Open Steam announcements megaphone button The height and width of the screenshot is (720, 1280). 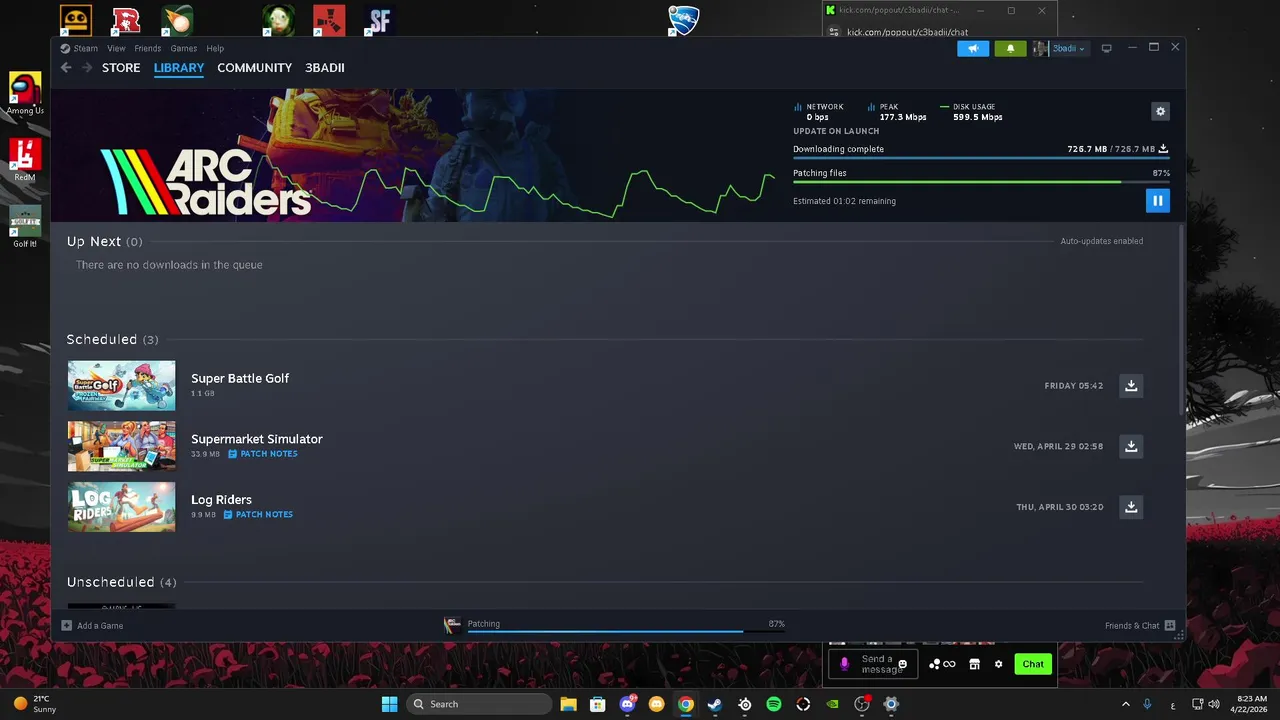(x=973, y=48)
